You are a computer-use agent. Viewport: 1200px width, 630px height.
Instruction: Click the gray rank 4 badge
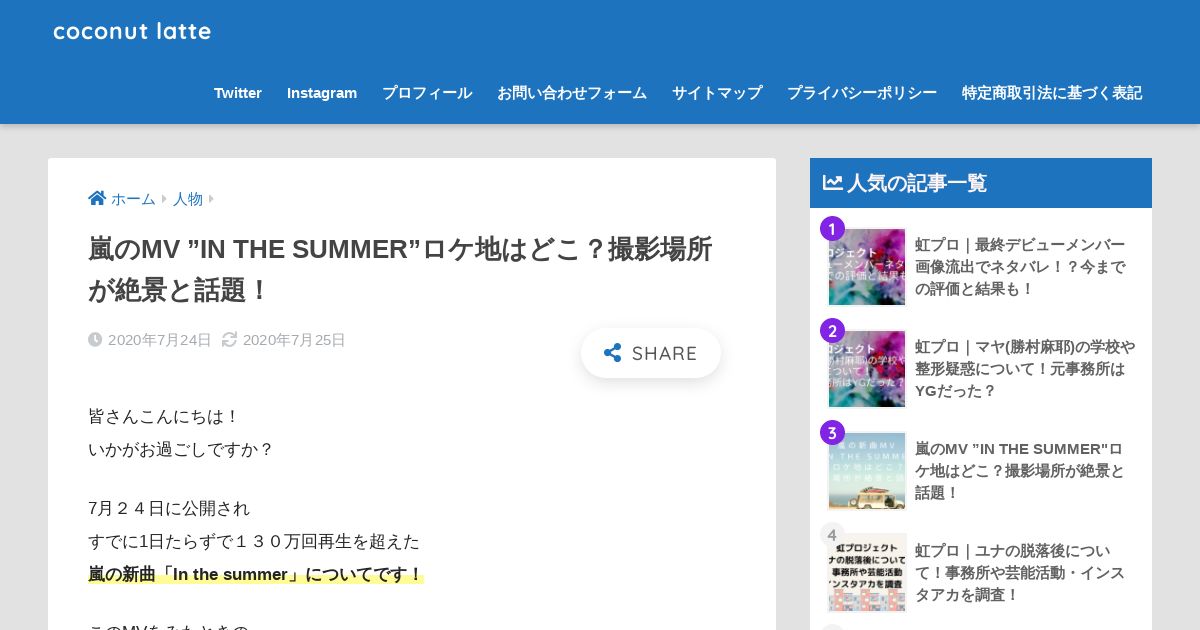click(x=832, y=535)
